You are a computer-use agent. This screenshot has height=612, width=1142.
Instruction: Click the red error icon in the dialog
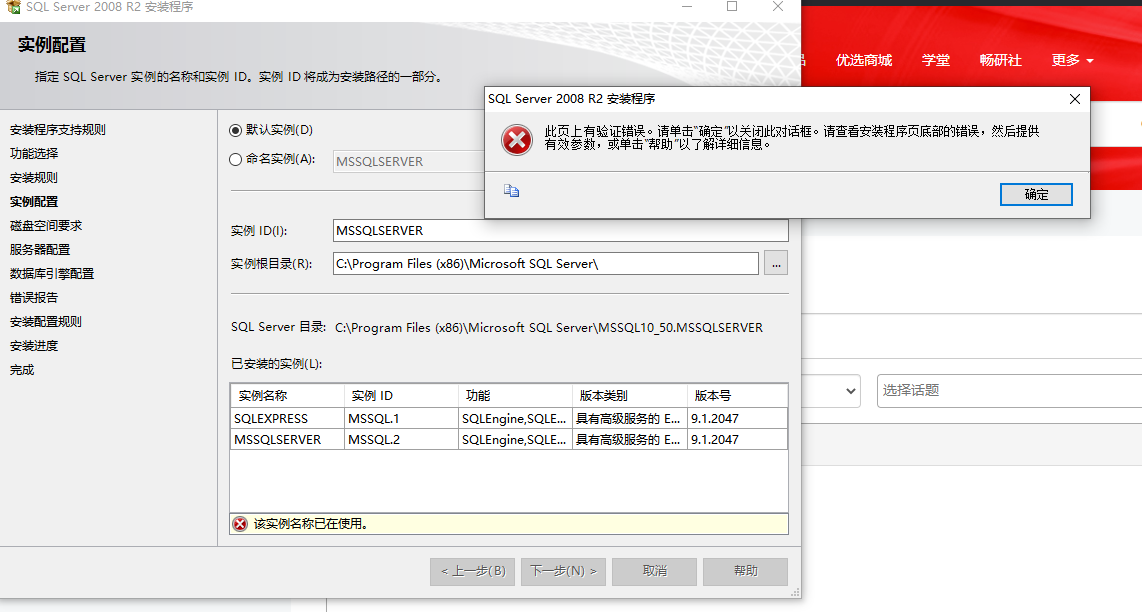click(x=516, y=140)
